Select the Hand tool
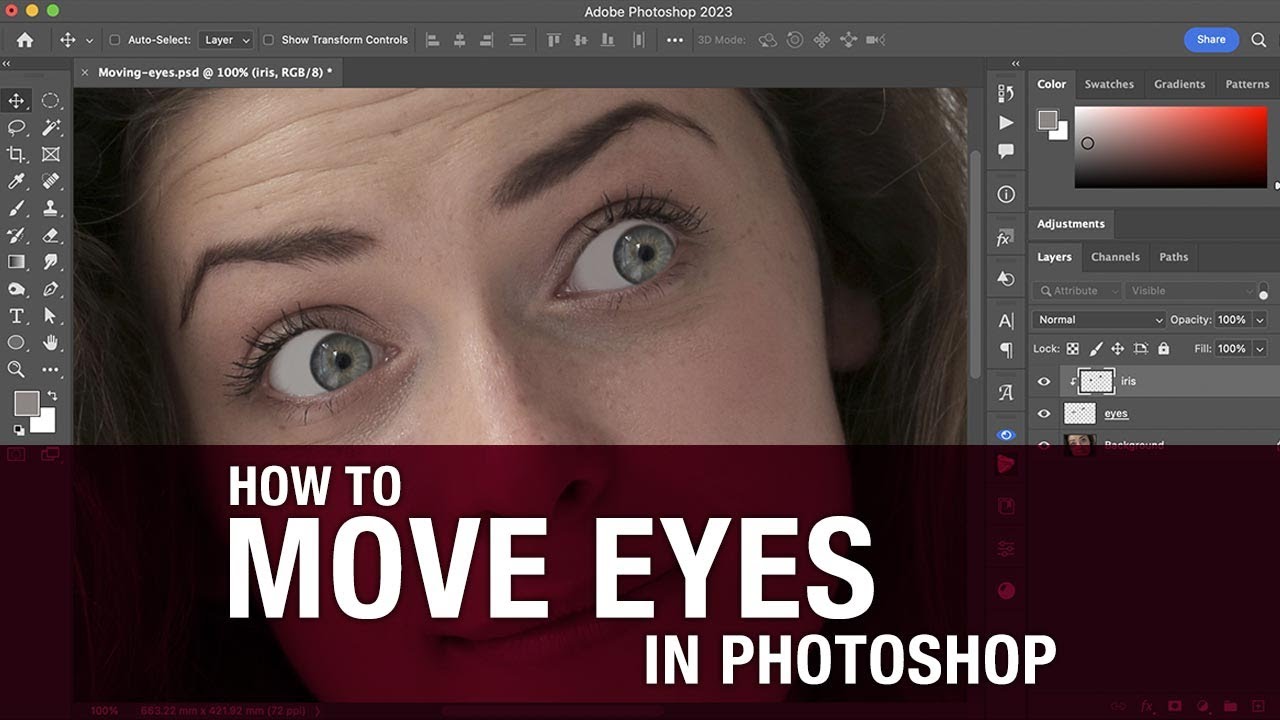1280x720 pixels. (51, 343)
